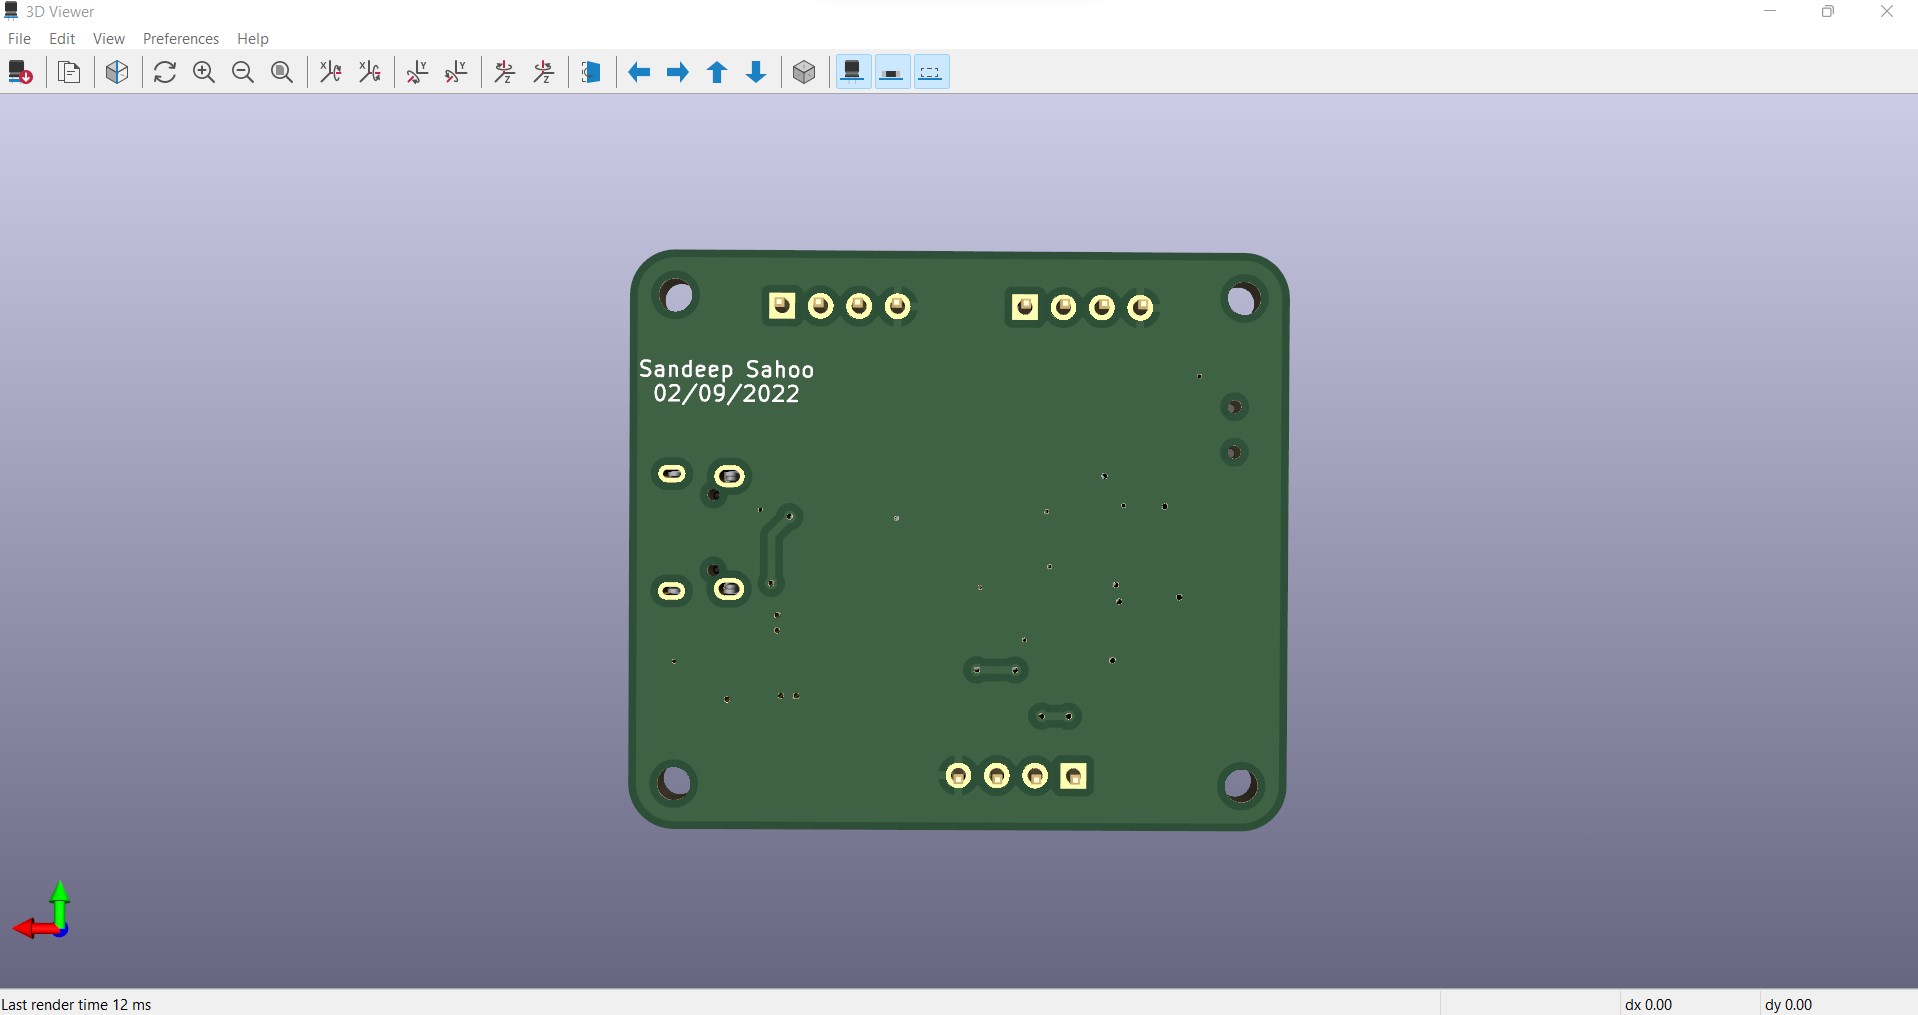Rotate the board clockwise on X axis
1918x1015 pixels.
coord(330,72)
